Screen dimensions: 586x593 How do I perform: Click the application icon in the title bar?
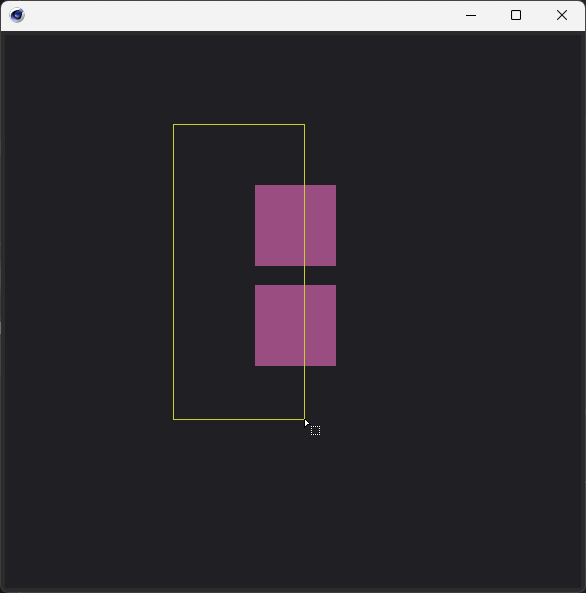pos(17,15)
